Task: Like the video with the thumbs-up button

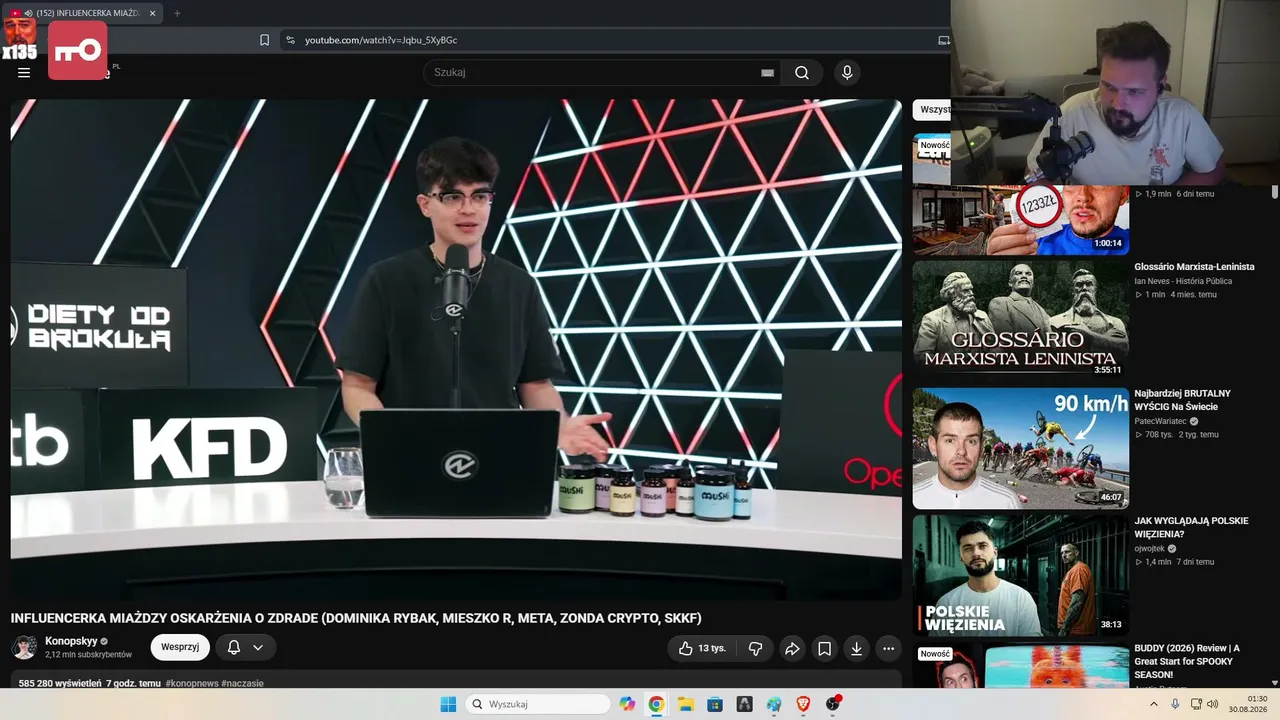Action: point(702,648)
